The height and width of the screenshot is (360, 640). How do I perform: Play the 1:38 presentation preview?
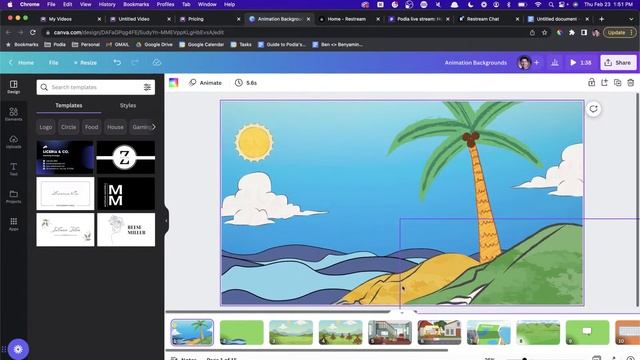[580, 62]
